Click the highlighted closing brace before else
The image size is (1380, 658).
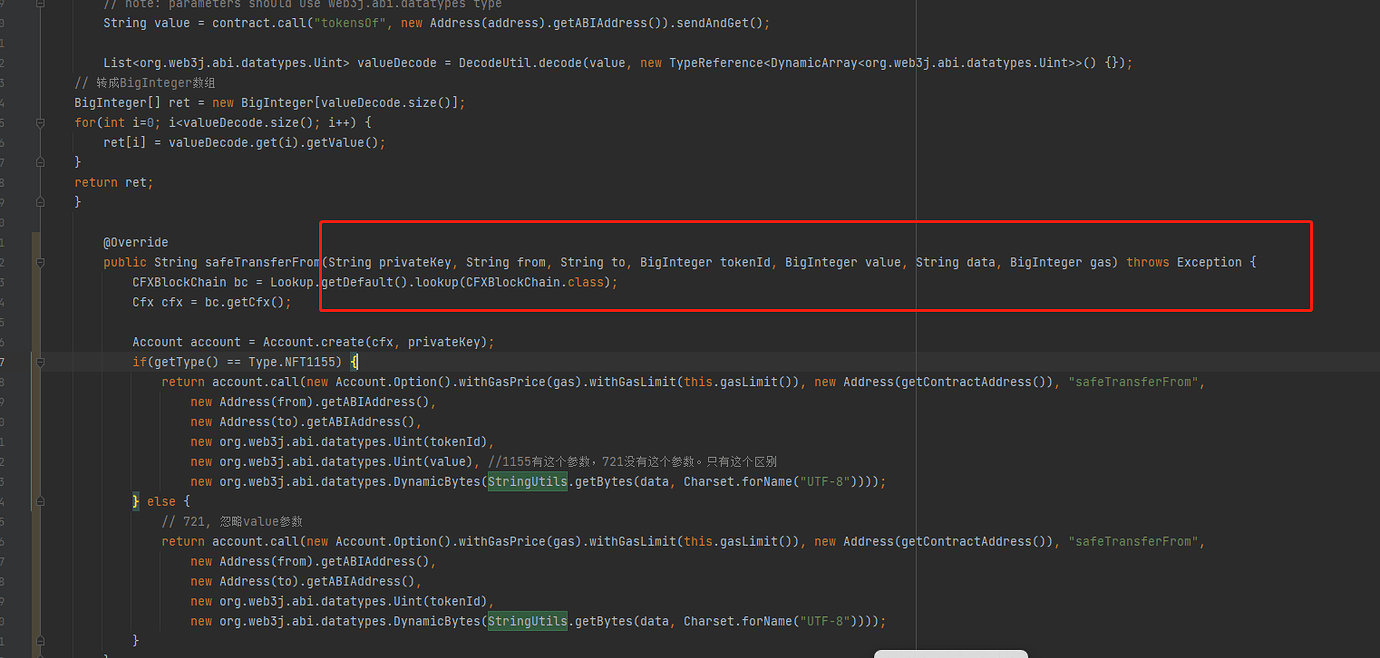(x=136, y=502)
